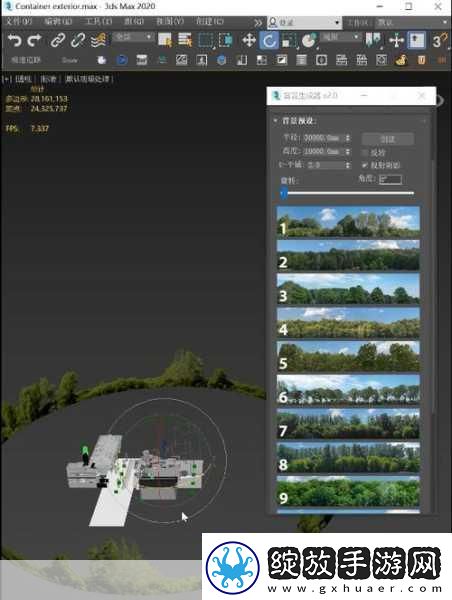Select background panorama thumbnail 1
Screen dimensions: 452x600
point(348,221)
